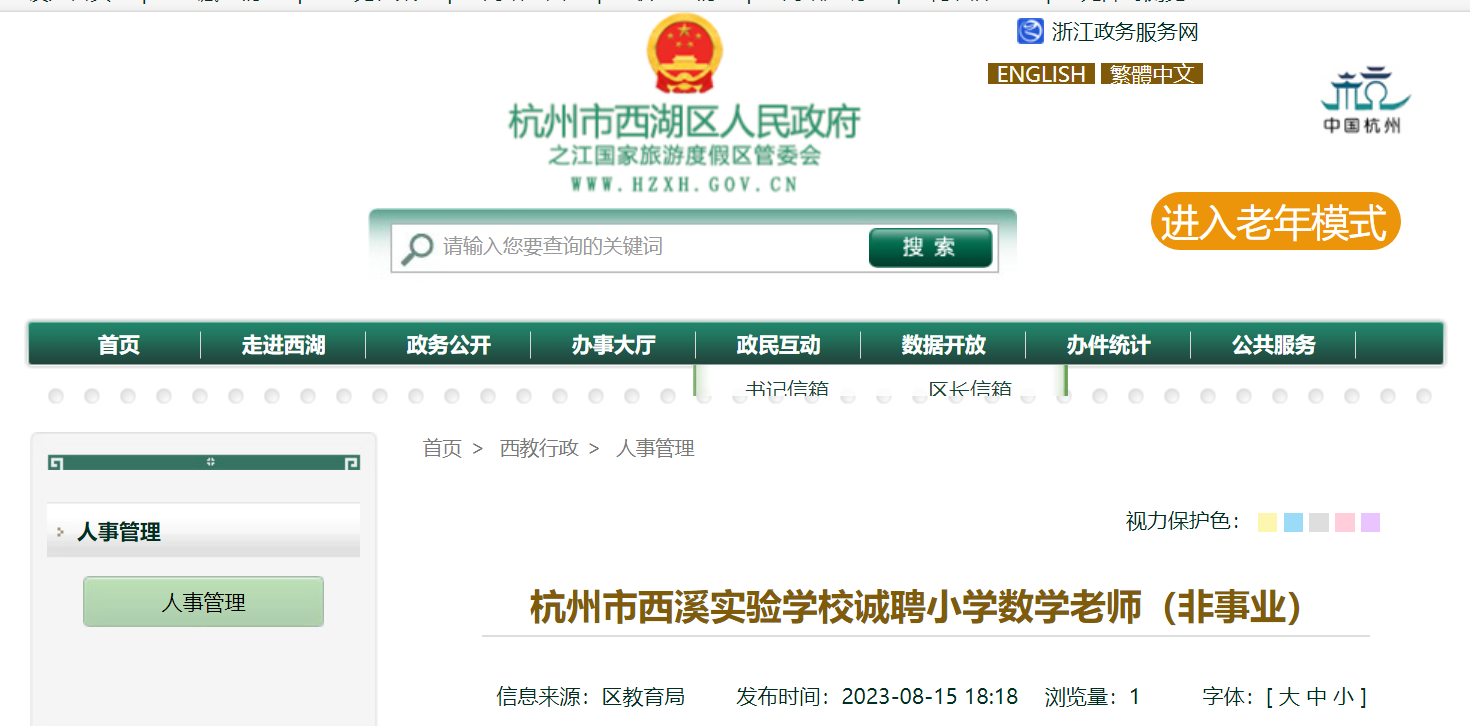Open the 政民互动 menu item
The height and width of the screenshot is (726, 1470).
(x=779, y=345)
